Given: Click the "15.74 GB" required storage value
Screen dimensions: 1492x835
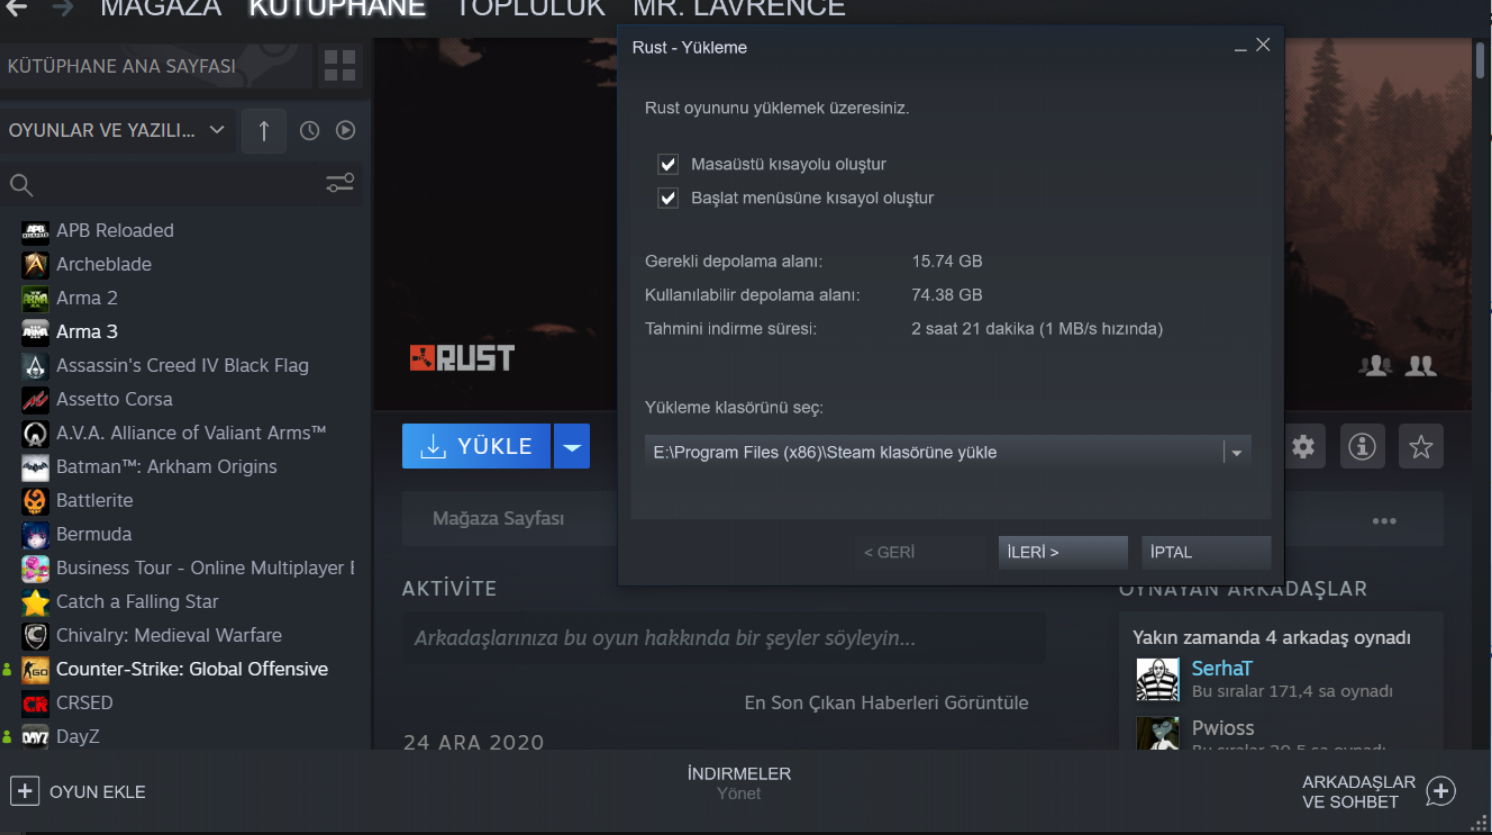Looking at the screenshot, I should [x=947, y=261].
